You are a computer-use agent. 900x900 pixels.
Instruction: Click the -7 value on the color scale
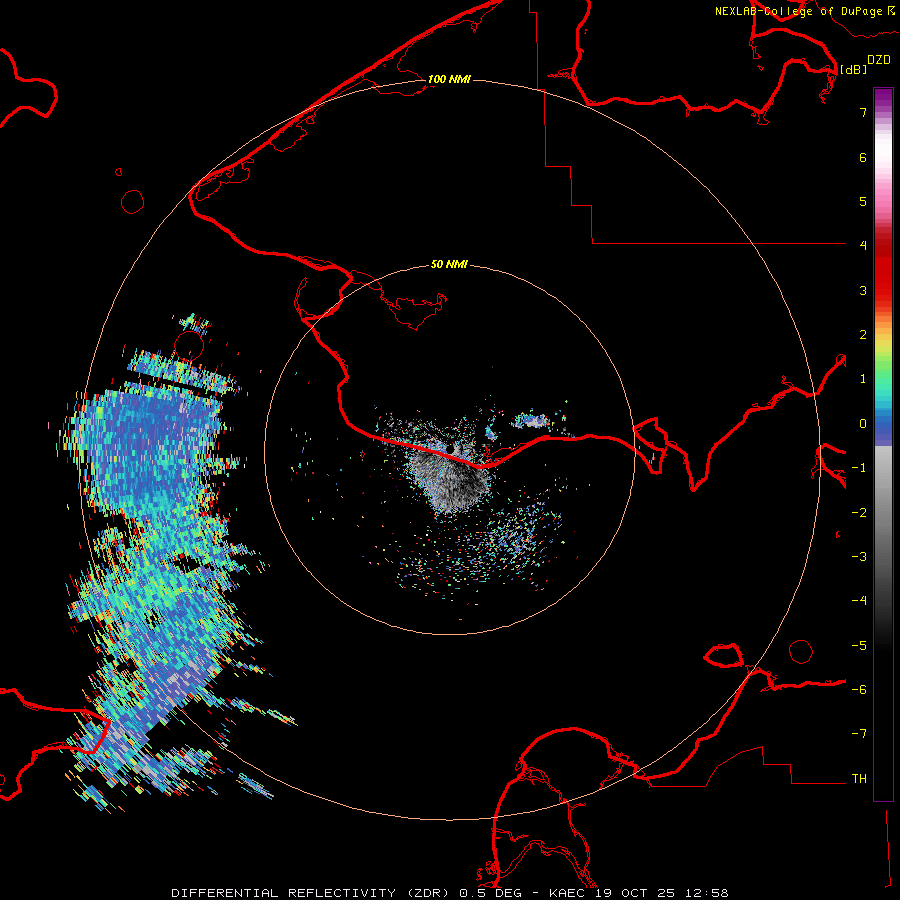[859, 734]
